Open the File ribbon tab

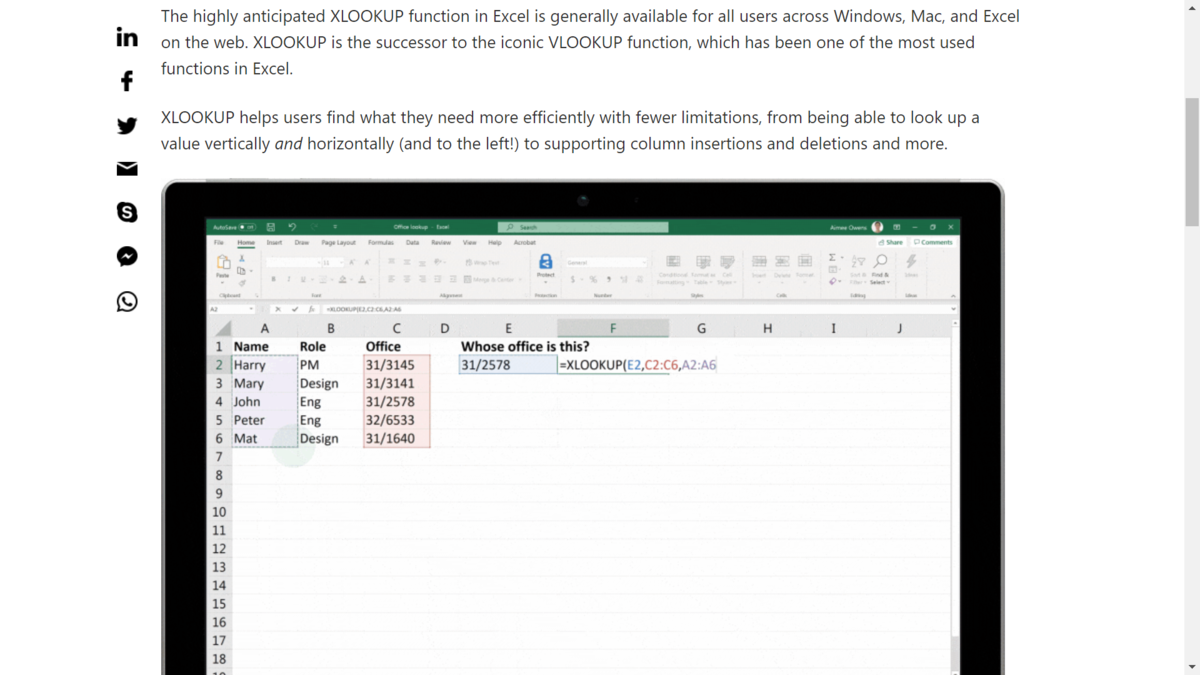click(219, 242)
